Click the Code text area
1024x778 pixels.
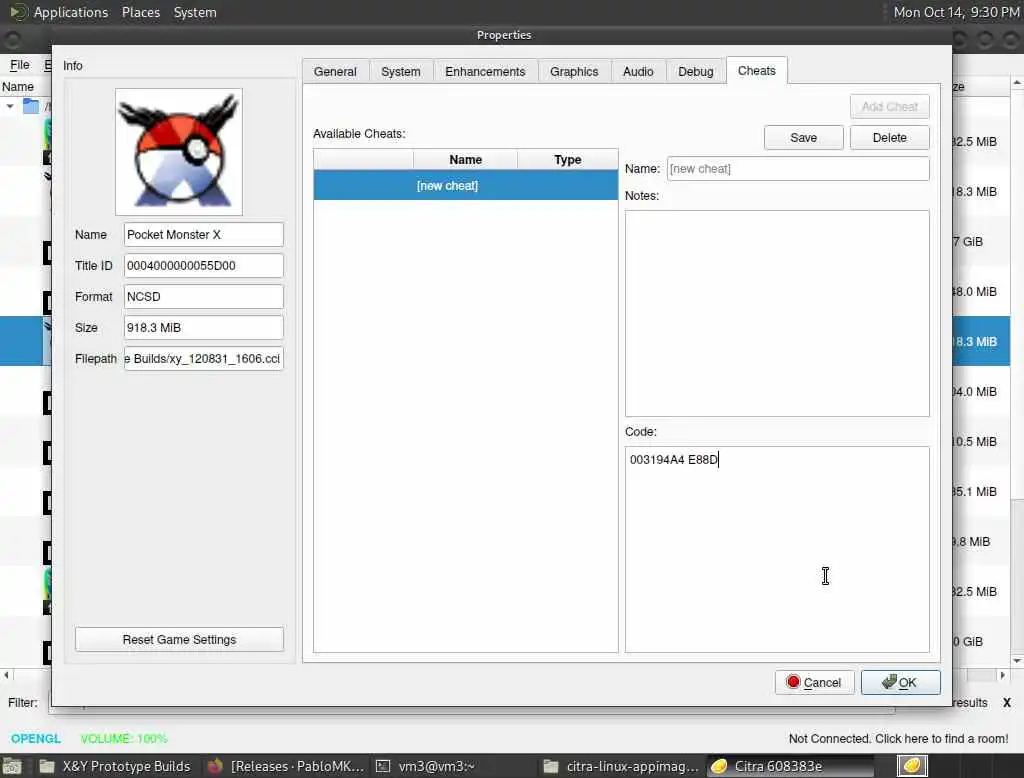click(x=777, y=549)
